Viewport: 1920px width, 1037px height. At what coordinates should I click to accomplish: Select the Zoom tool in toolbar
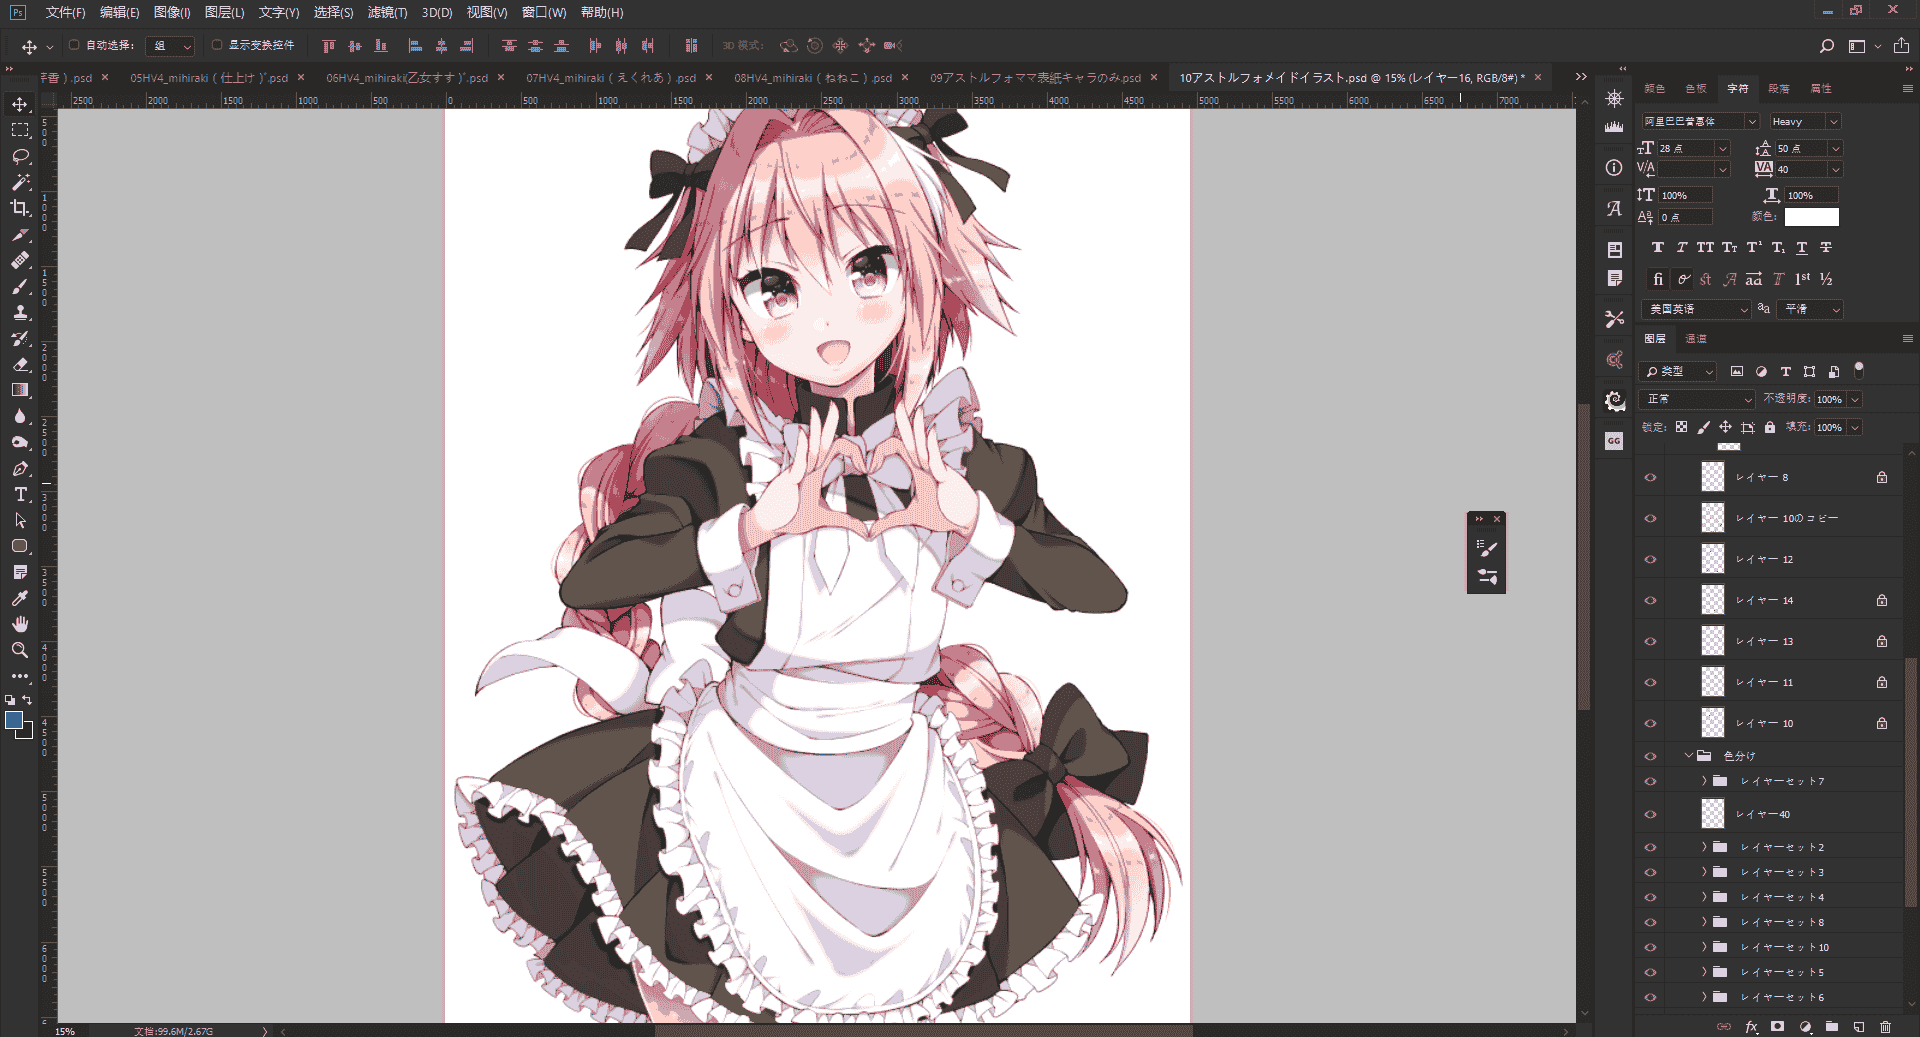(20, 650)
